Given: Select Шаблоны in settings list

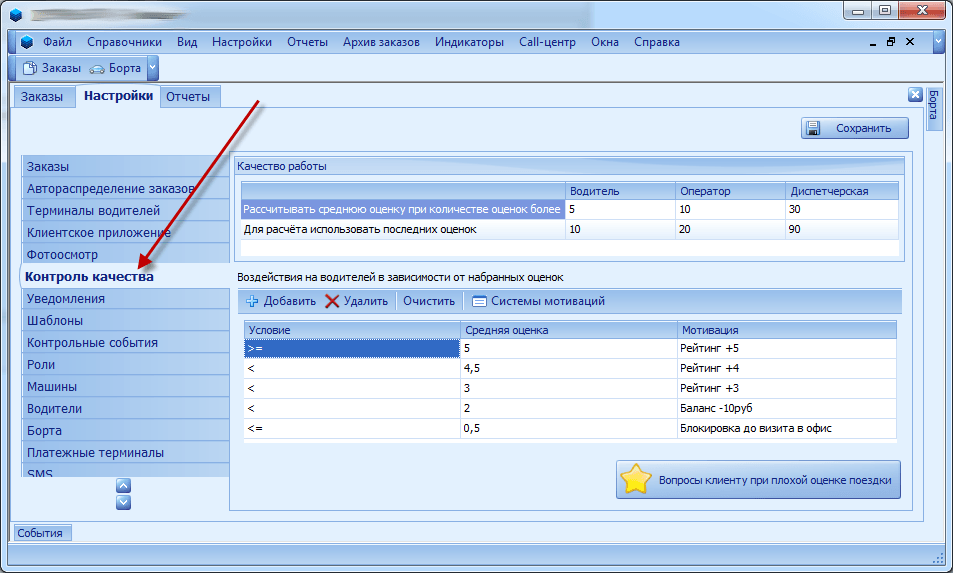Looking at the screenshot, I should (126, 320).
